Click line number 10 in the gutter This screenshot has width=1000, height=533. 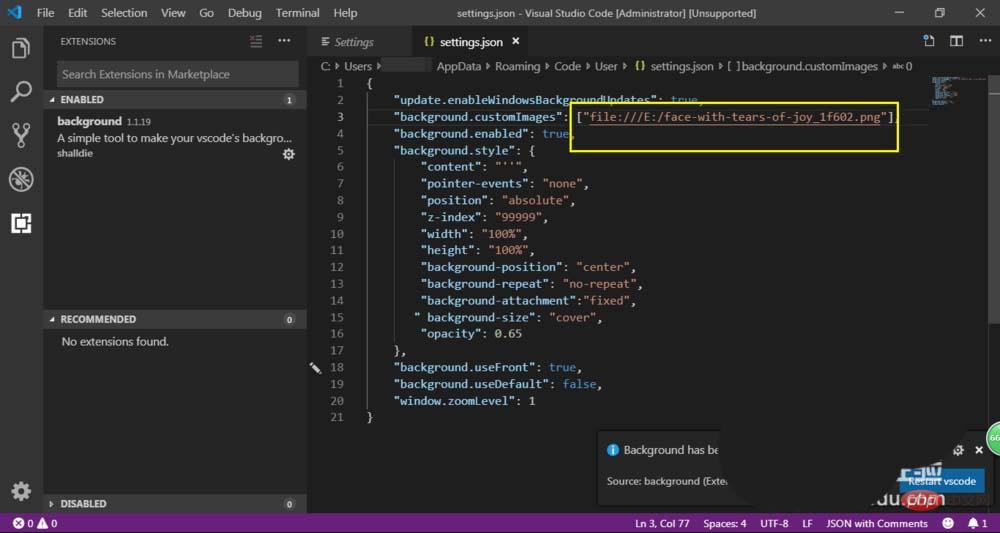pyautogui.click(x=336, y=234)
